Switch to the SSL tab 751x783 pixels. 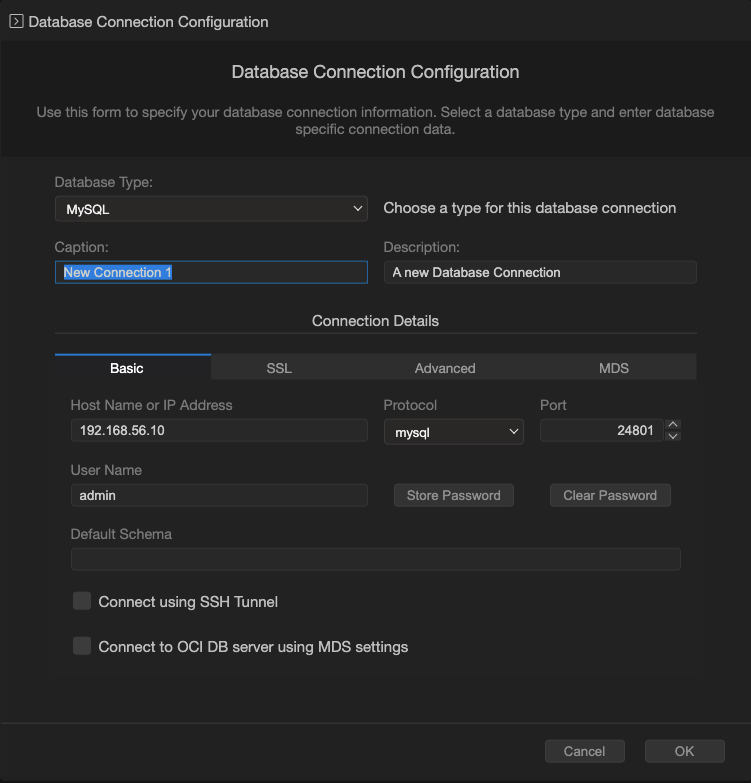point(279,368)
